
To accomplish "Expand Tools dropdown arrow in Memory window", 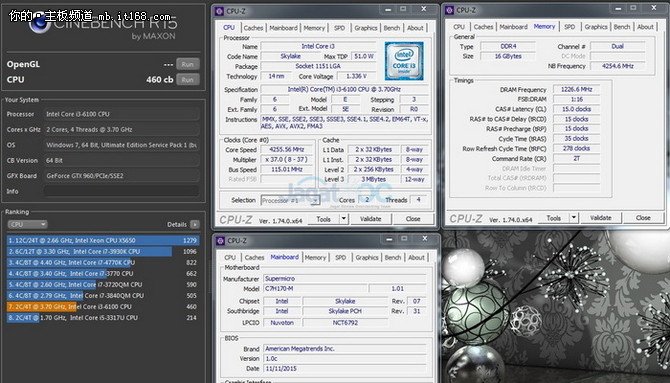I will (x=573, y=218).
